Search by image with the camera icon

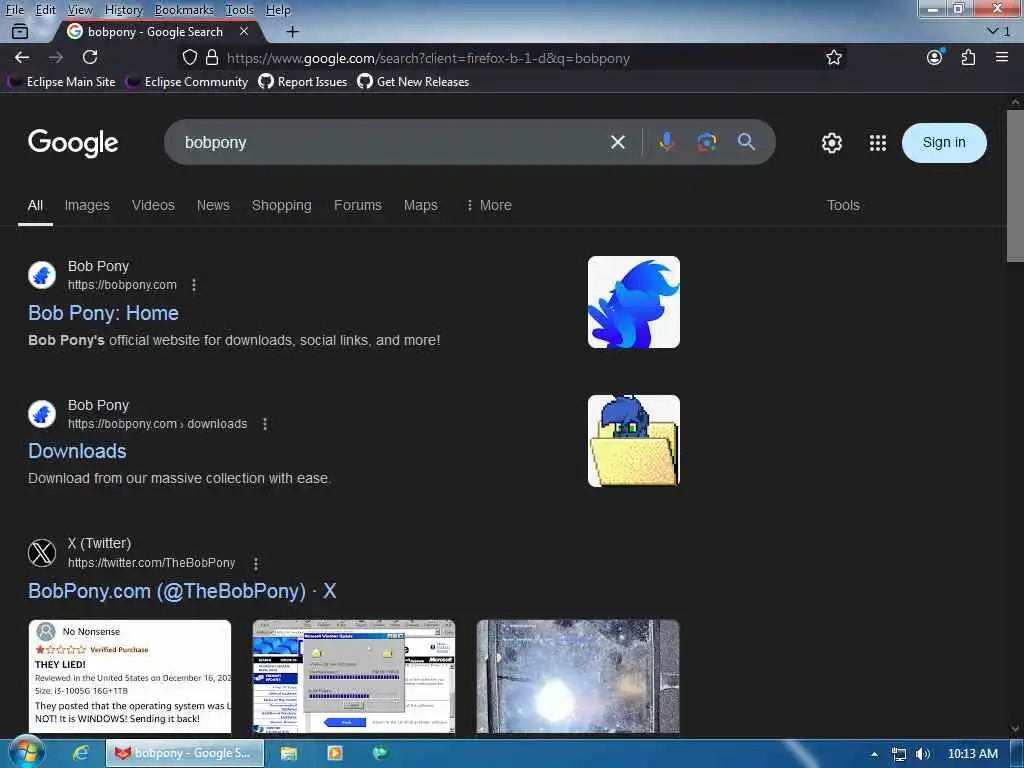pos(707,142)
